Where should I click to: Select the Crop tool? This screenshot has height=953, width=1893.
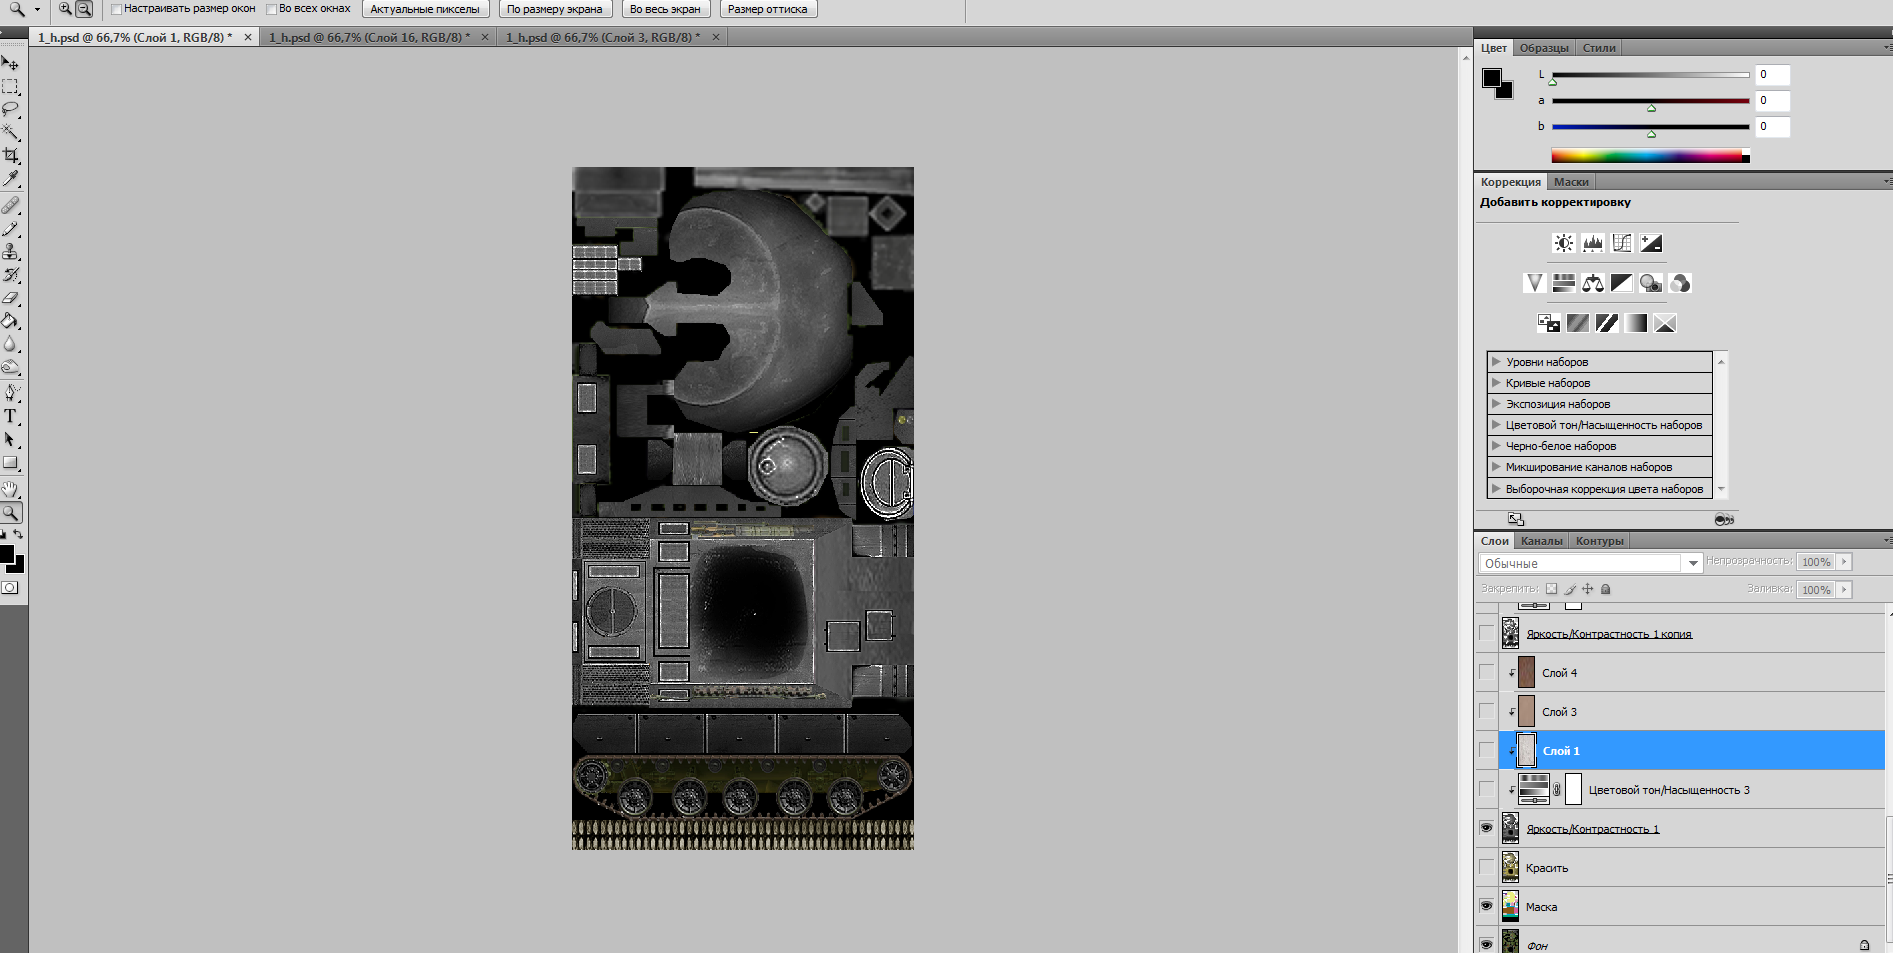point(11,155)
